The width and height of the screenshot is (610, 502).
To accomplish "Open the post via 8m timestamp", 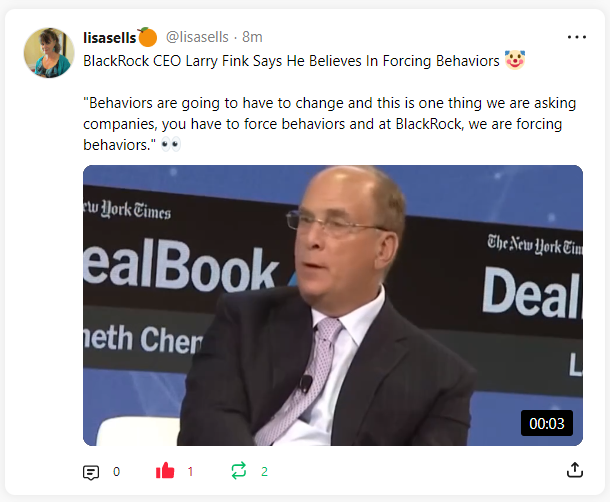I will pos(252,37).
